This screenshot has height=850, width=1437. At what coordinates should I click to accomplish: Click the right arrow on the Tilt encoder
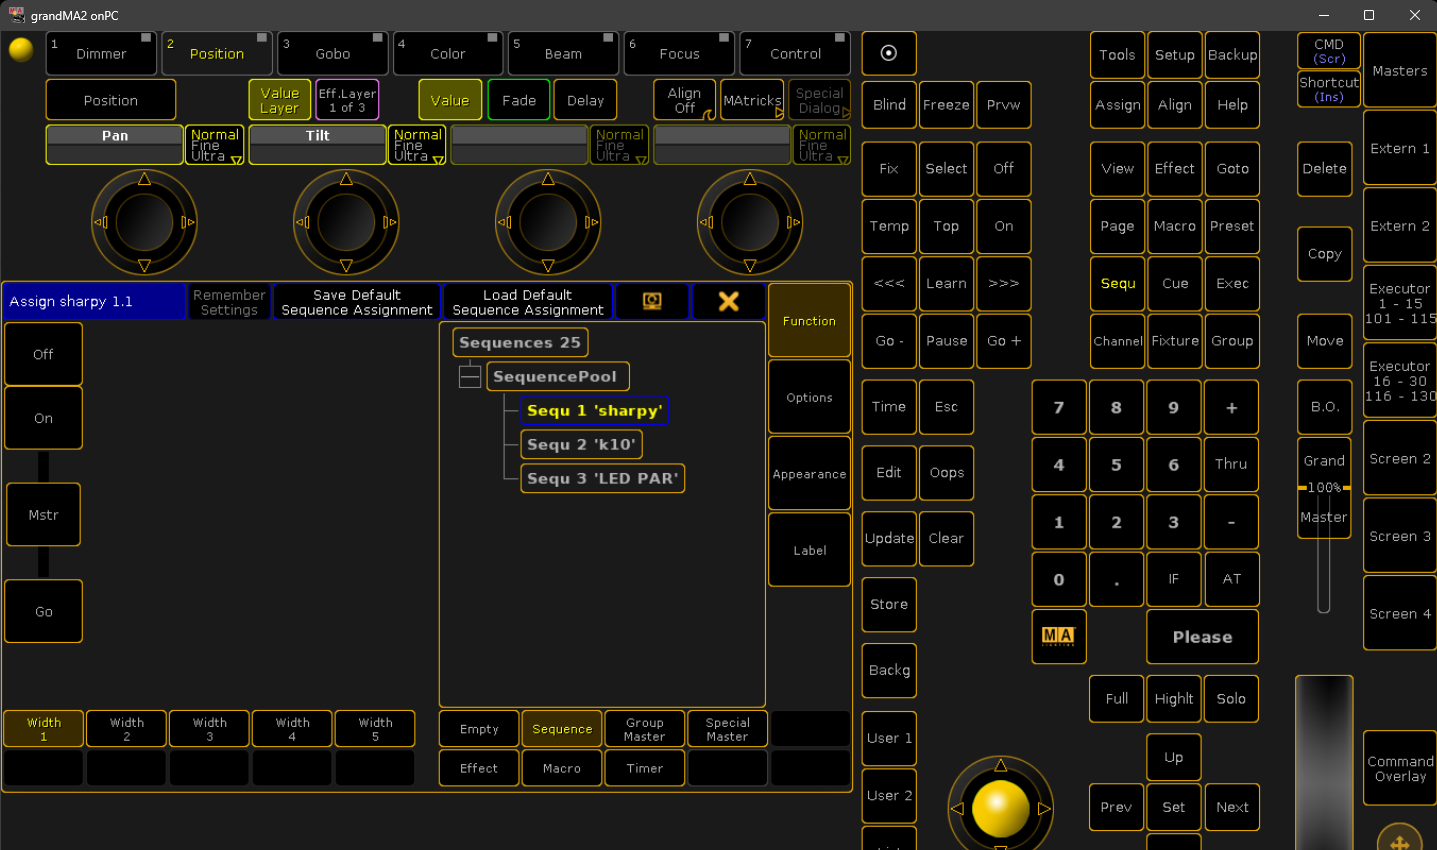[x=389, y=222]
